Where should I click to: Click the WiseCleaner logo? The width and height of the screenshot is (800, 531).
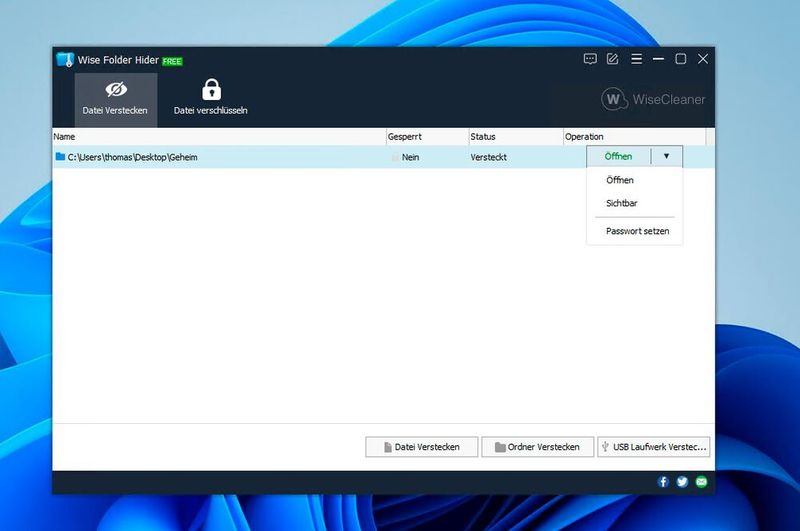click(x=654, y=99)
